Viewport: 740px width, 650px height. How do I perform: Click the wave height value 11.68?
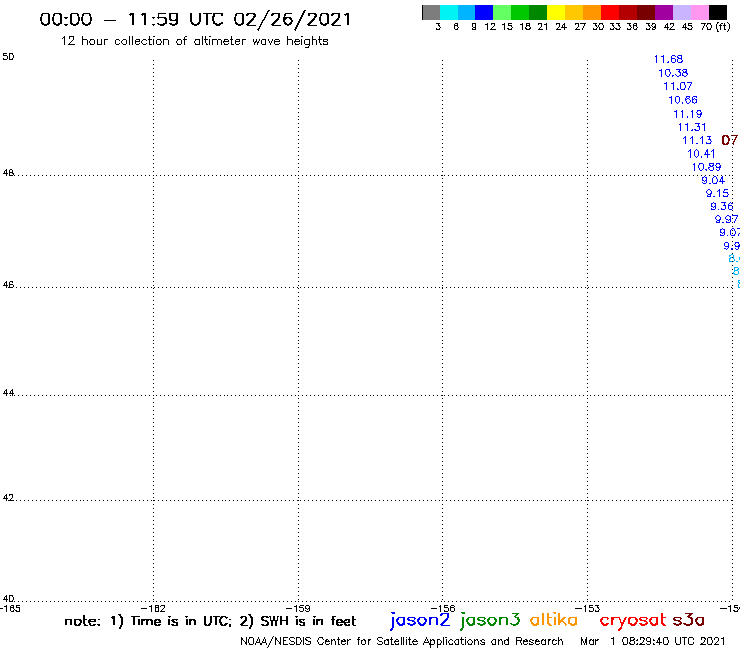668,59
